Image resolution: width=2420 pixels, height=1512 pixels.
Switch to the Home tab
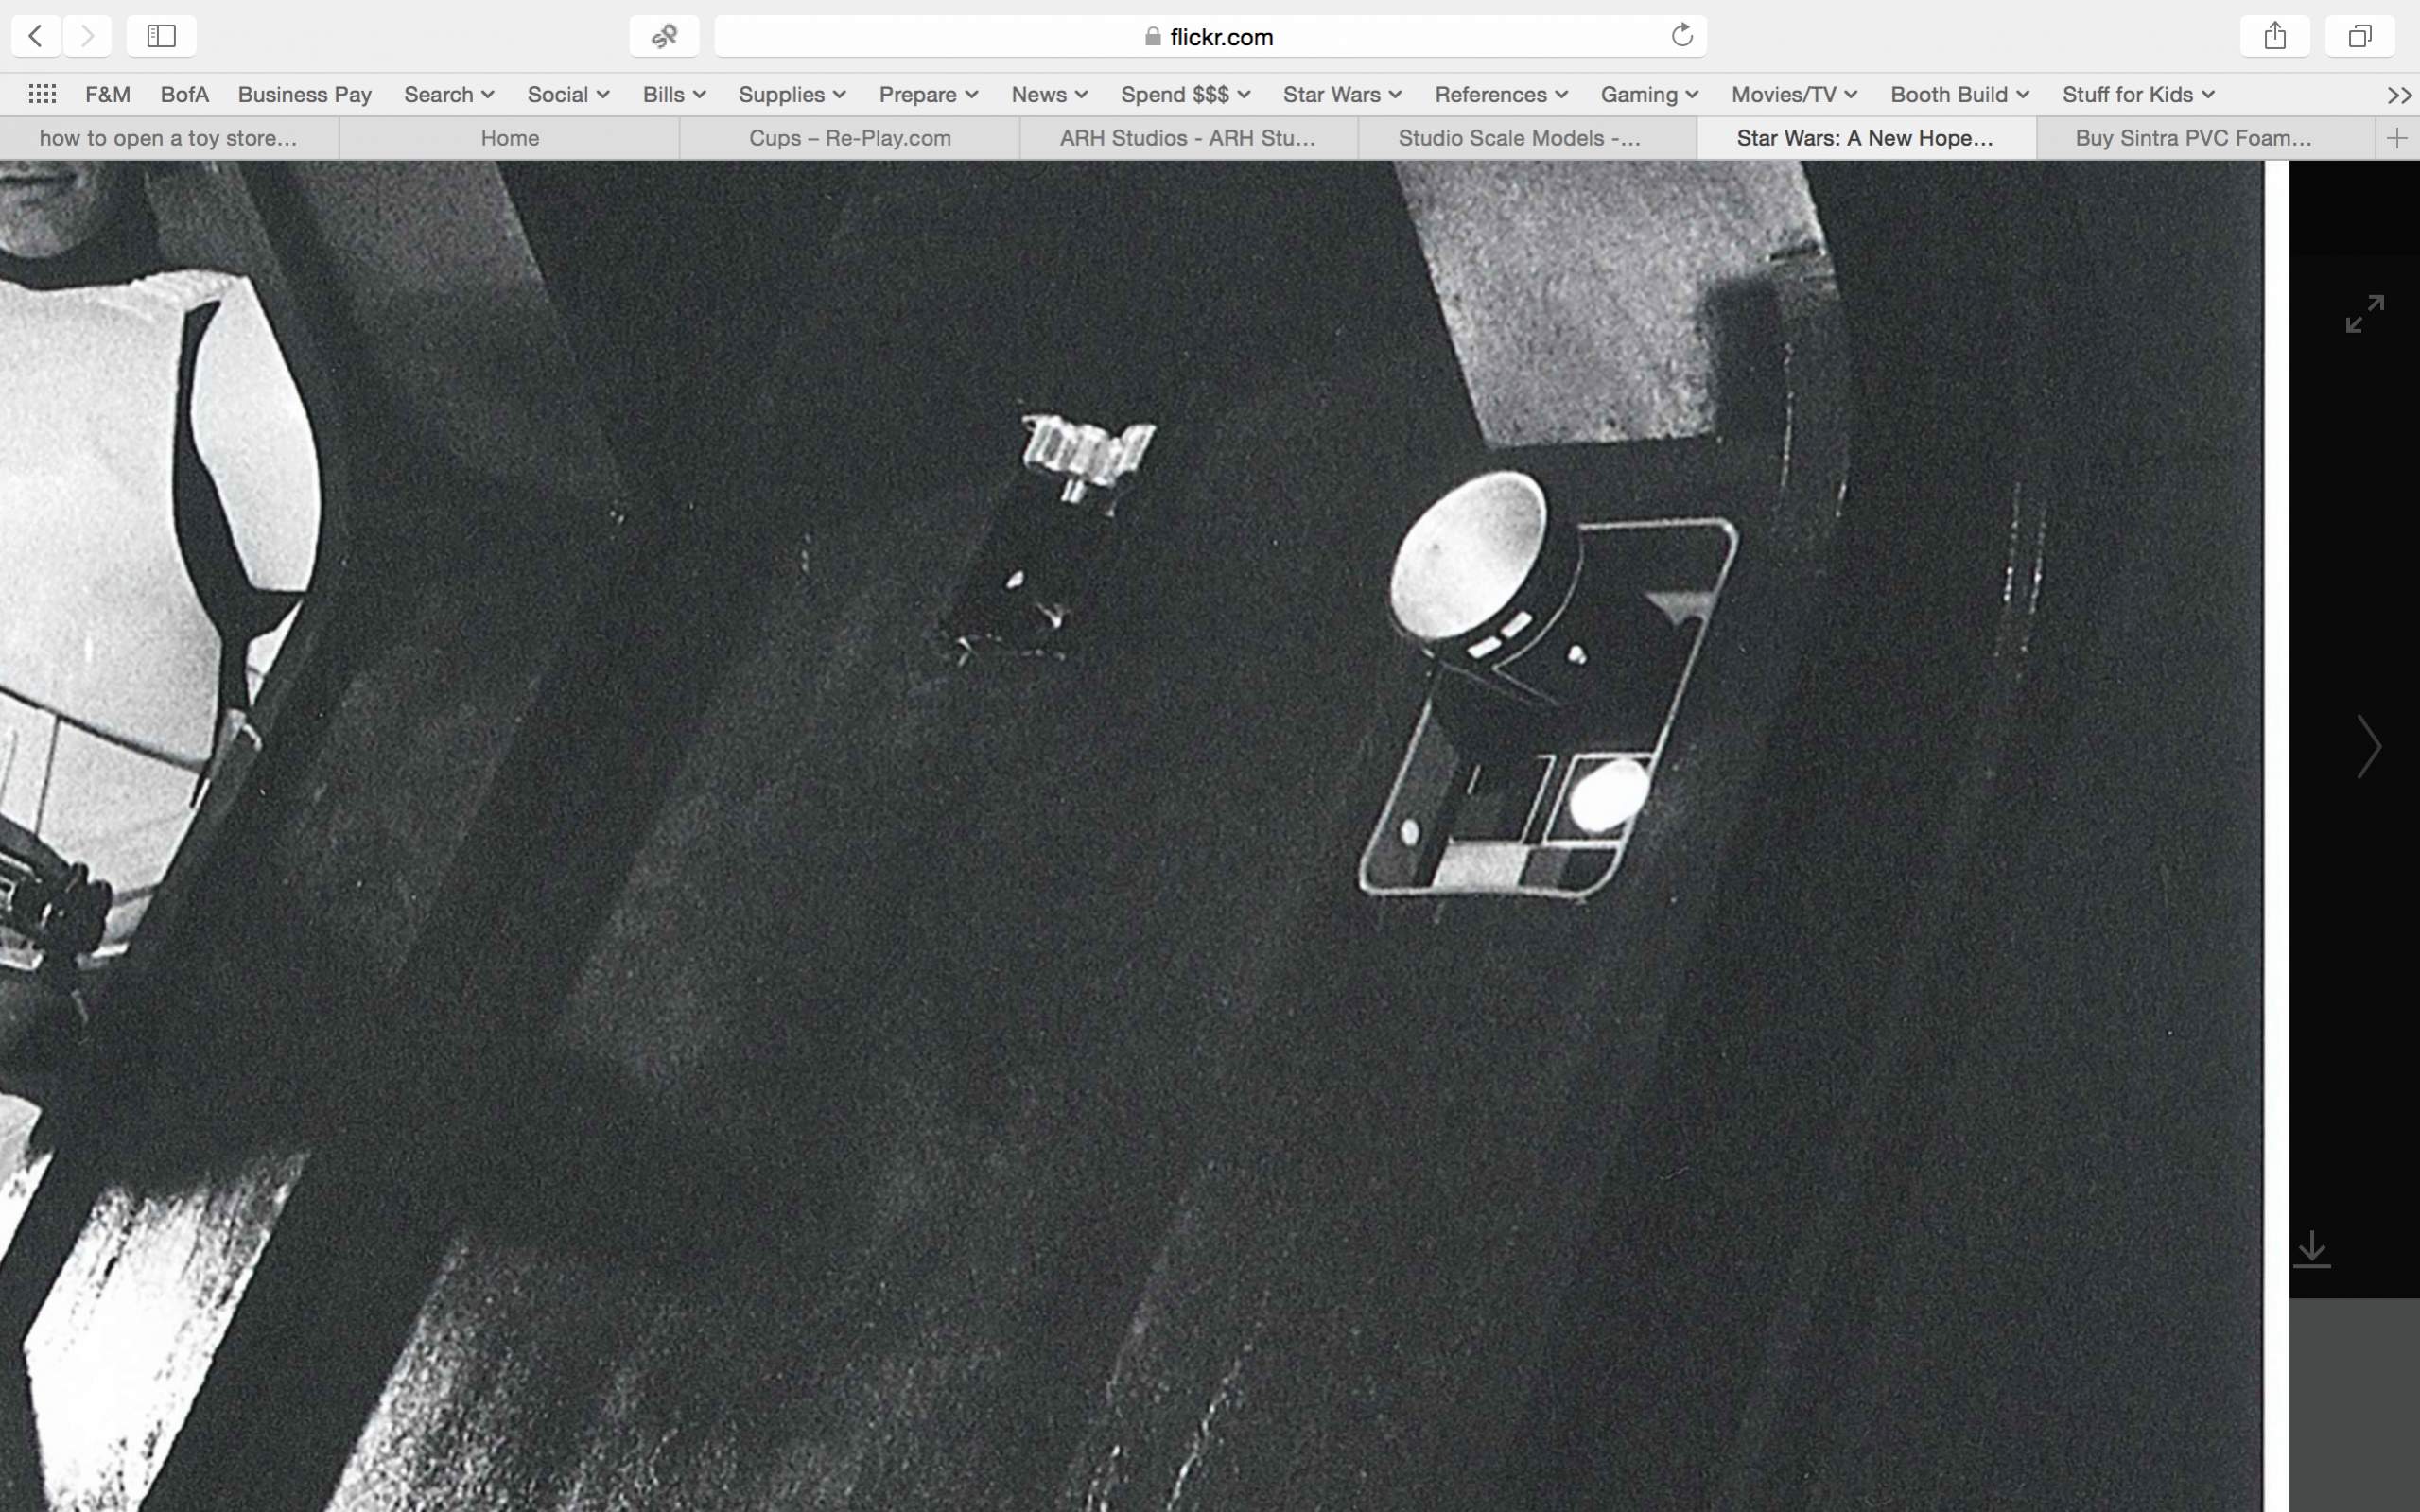(510, 138)
